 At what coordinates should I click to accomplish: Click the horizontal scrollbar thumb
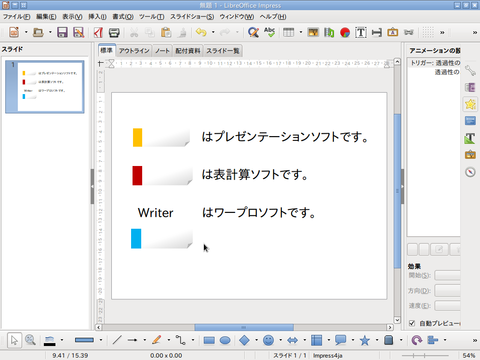pos(244,327)
